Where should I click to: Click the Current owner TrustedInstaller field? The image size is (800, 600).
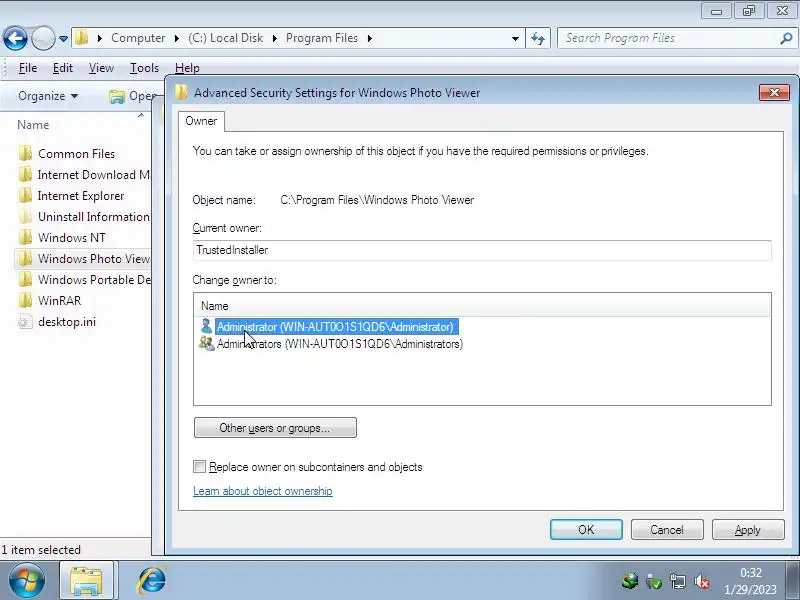pos(482,250)
